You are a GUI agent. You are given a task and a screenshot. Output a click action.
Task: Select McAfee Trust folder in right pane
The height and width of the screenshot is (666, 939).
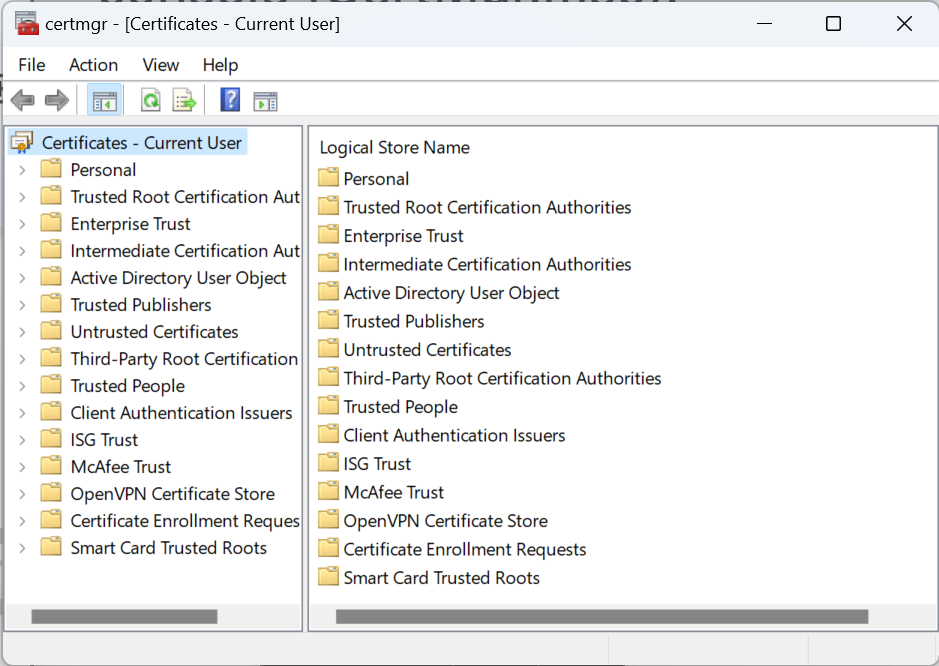[393, 492]
